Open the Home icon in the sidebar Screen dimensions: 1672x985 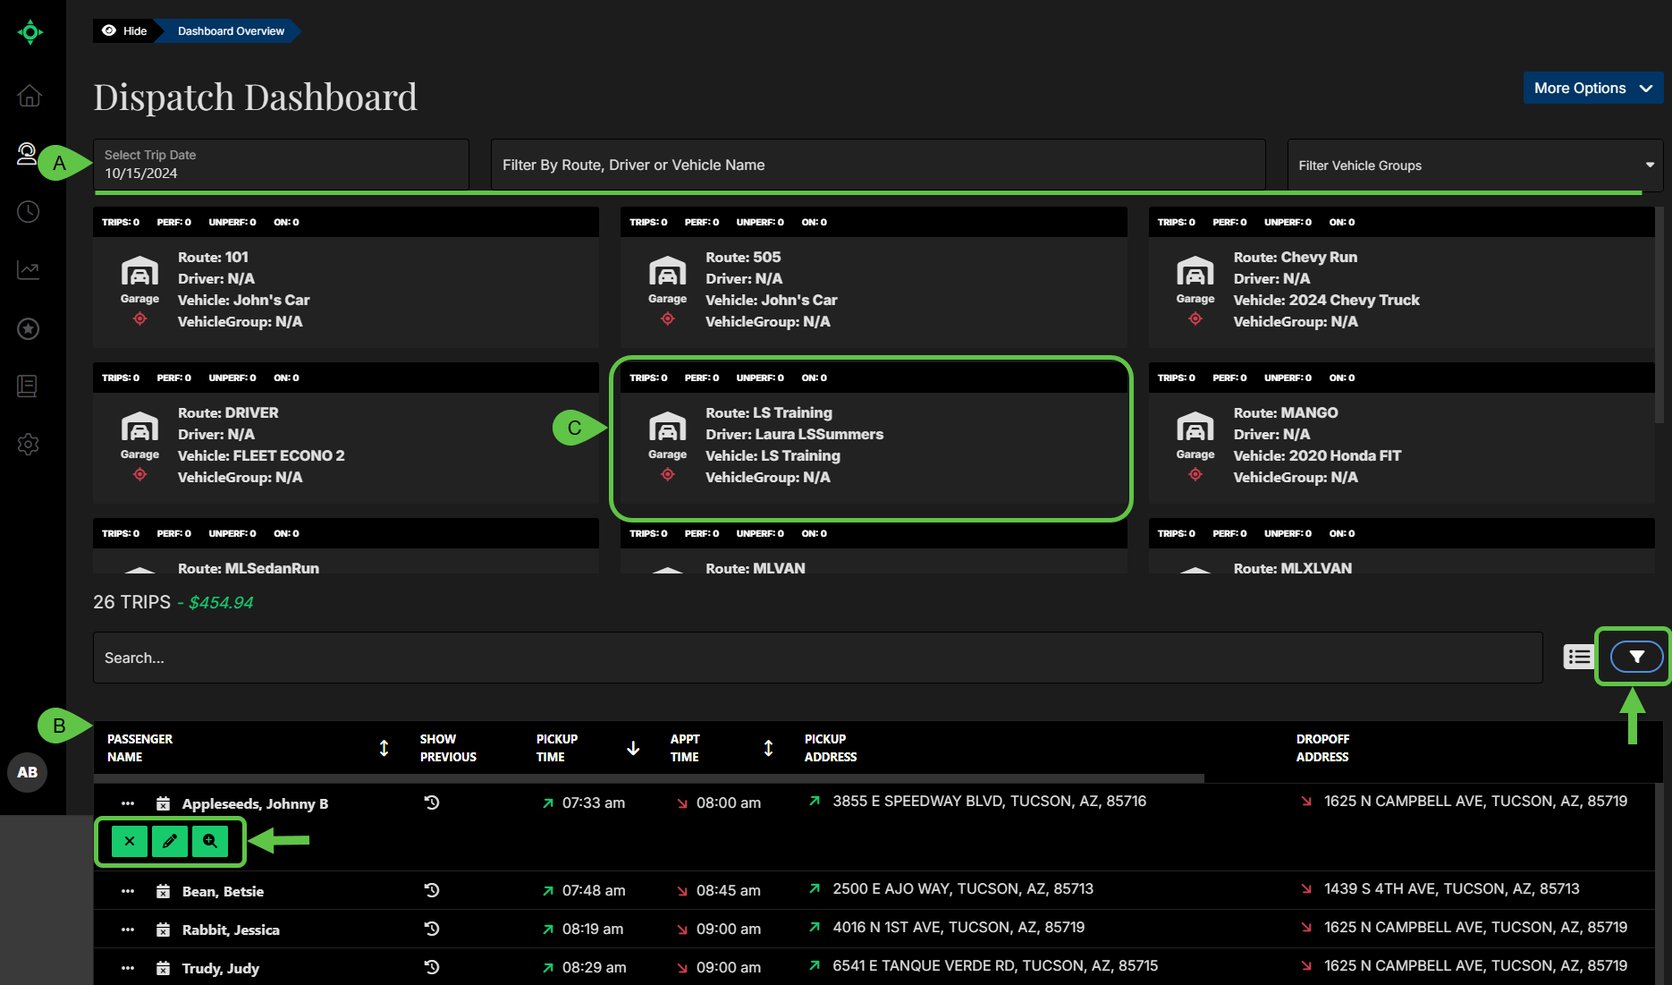pyautogui.click(x=29, y=96)
